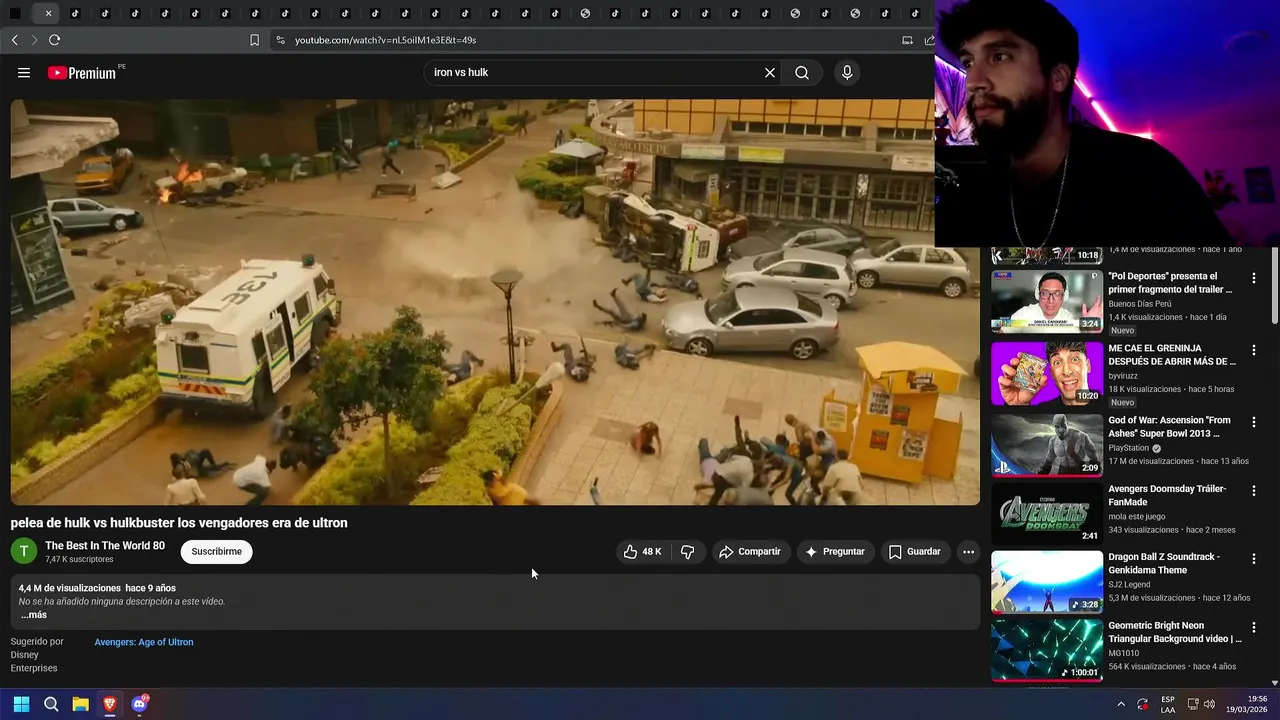This screenshot has width=1280, height=720.
Task: Open Discord from the taskbar
Action: click(x=139, y=704)
